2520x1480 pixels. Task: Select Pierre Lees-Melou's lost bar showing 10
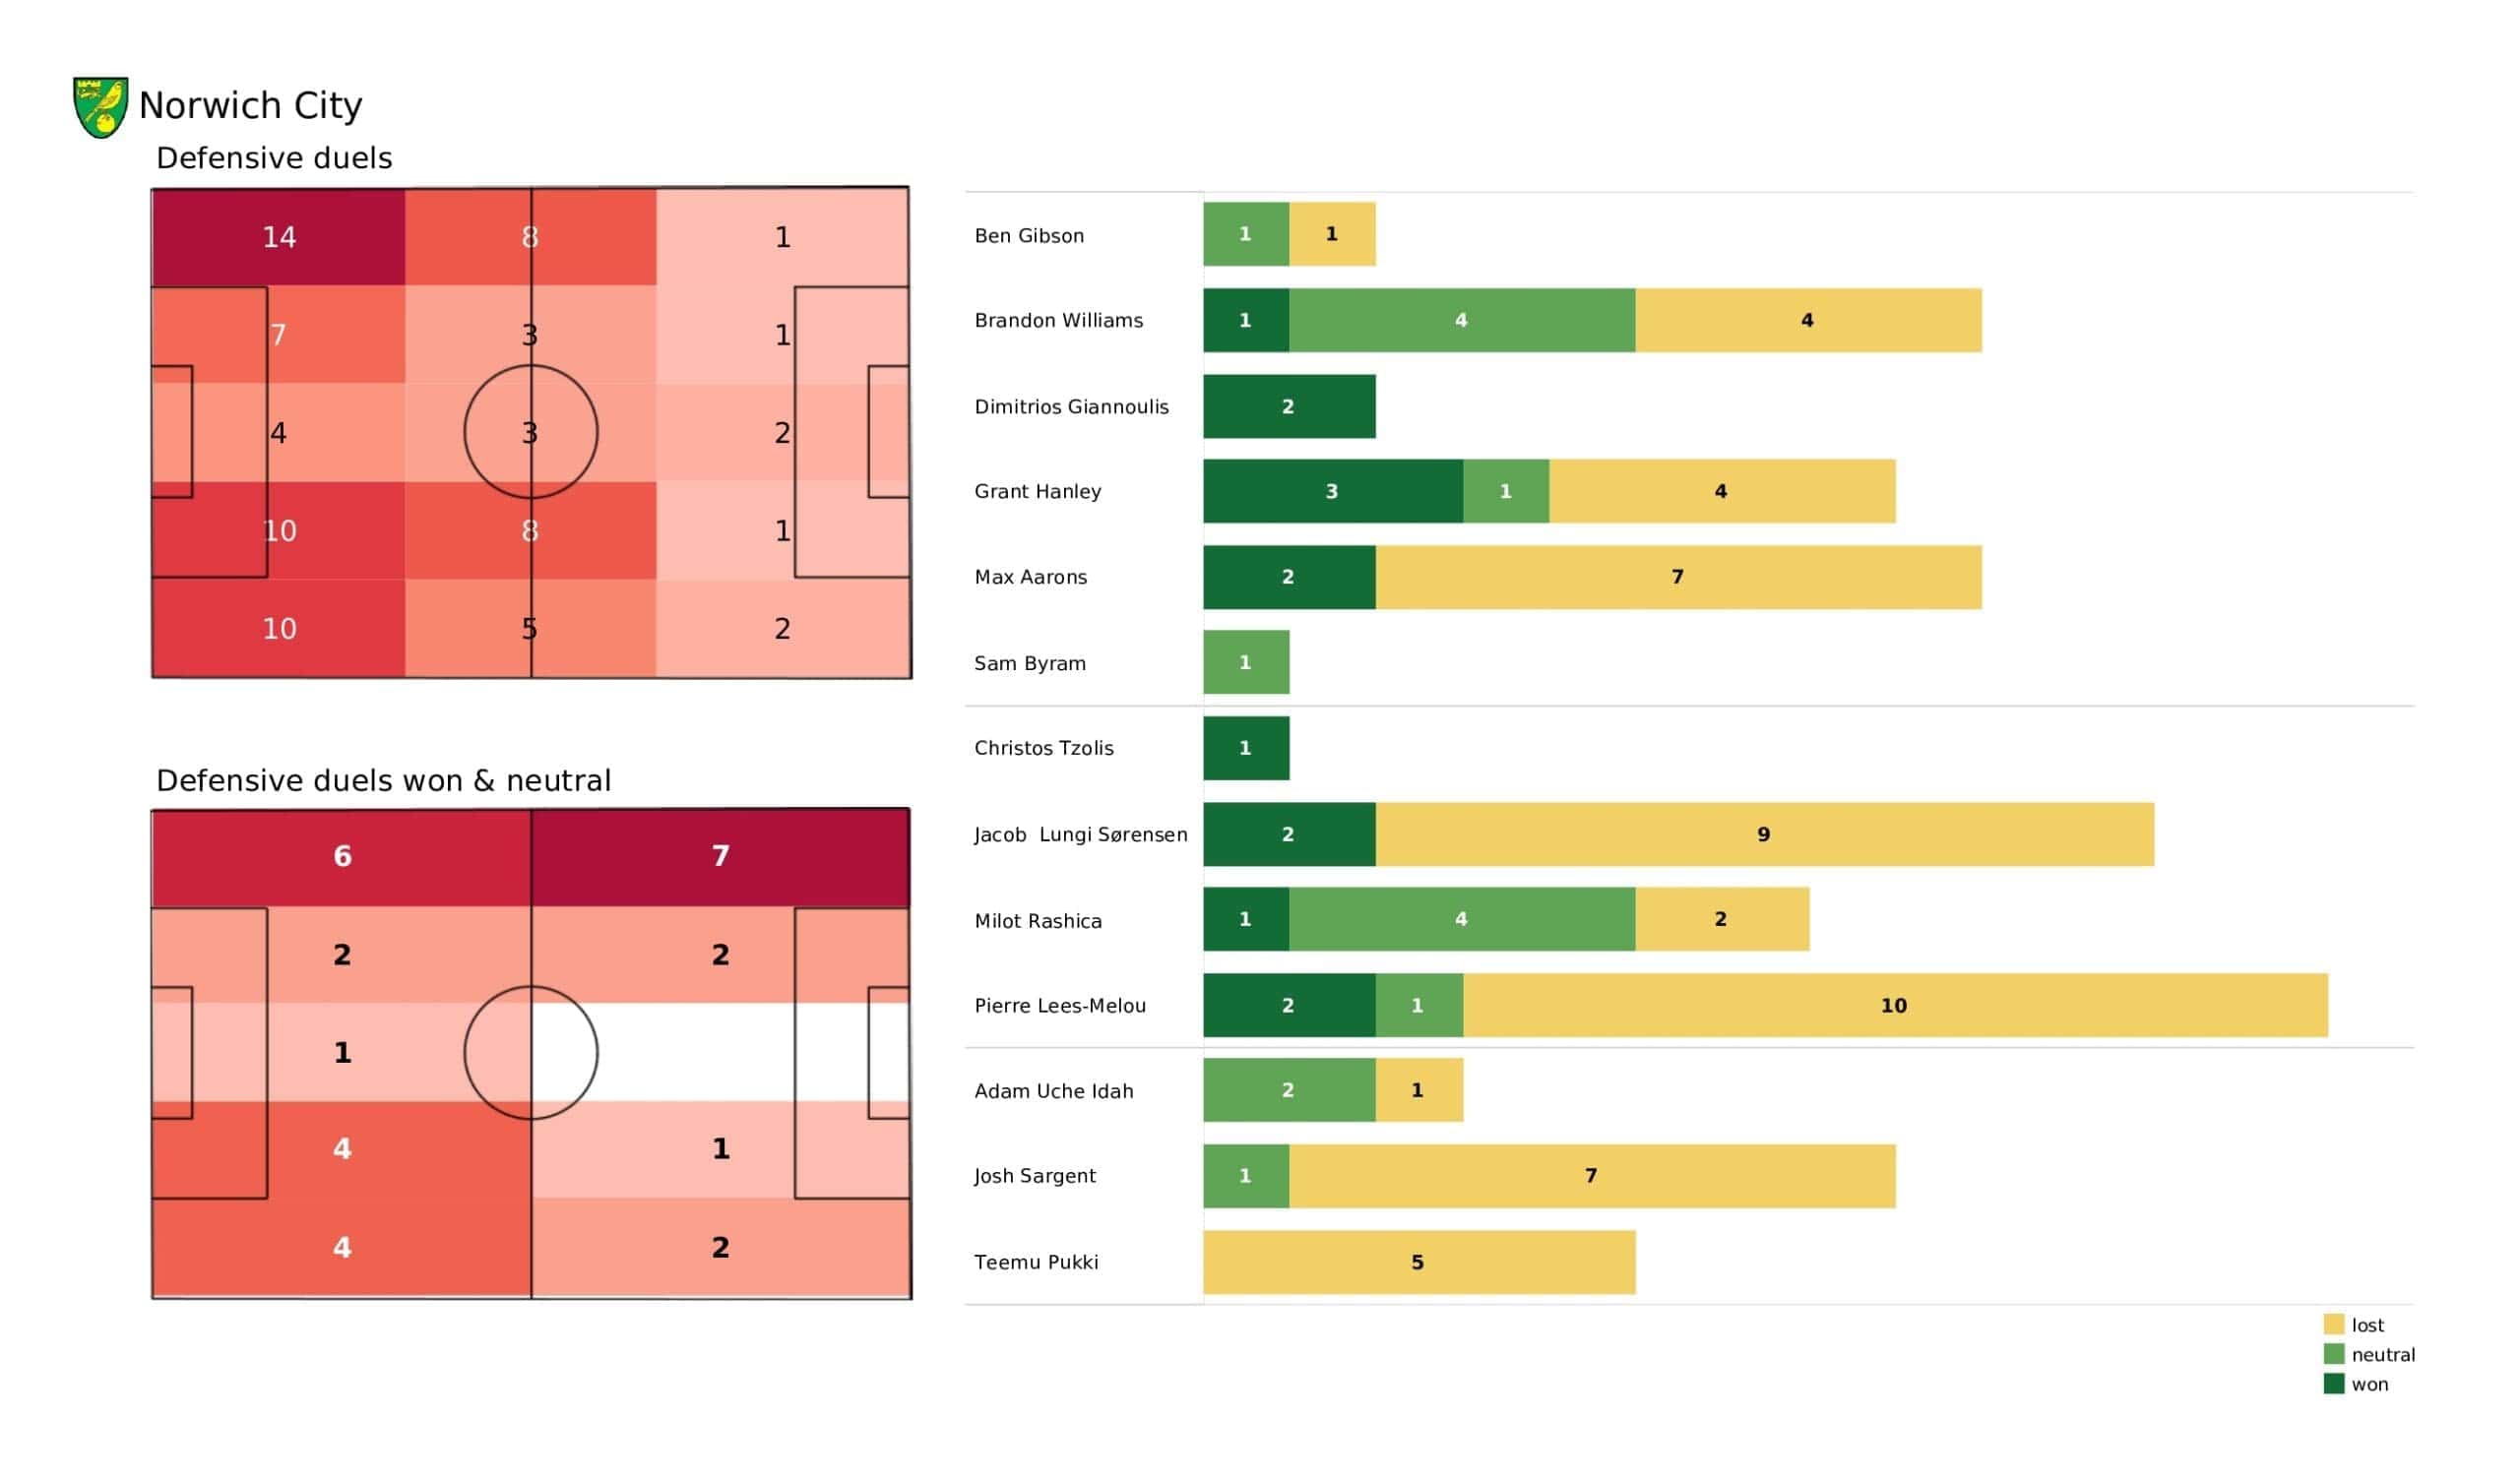pyautogui.click(x=1894, y=1005)
